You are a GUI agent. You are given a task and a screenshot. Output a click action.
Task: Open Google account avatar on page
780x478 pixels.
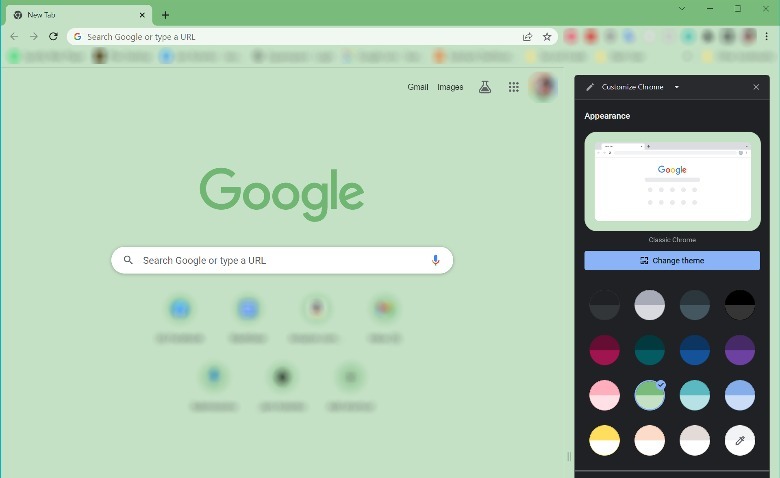click(x=543, y=87)
